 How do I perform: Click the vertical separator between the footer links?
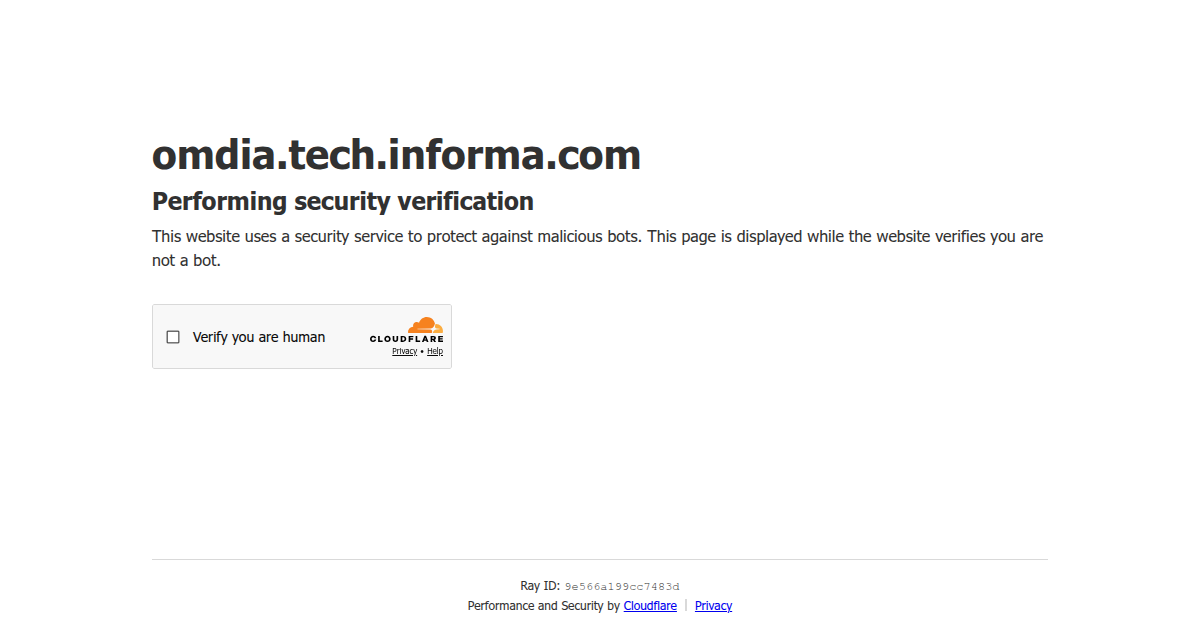[x=686, y=606]
